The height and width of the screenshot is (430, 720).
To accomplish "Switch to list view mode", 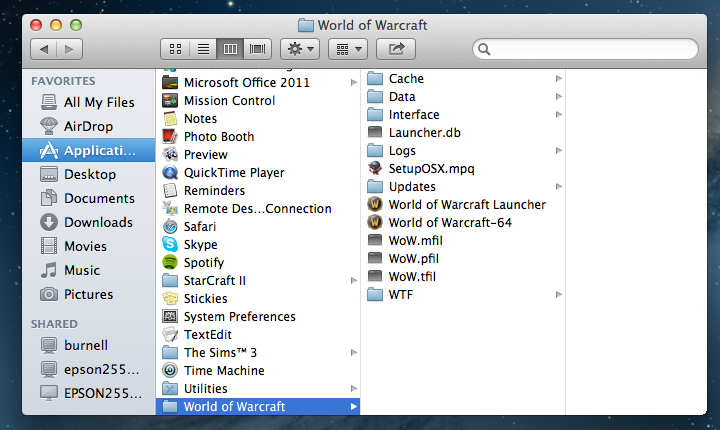I will coord(203,48).
